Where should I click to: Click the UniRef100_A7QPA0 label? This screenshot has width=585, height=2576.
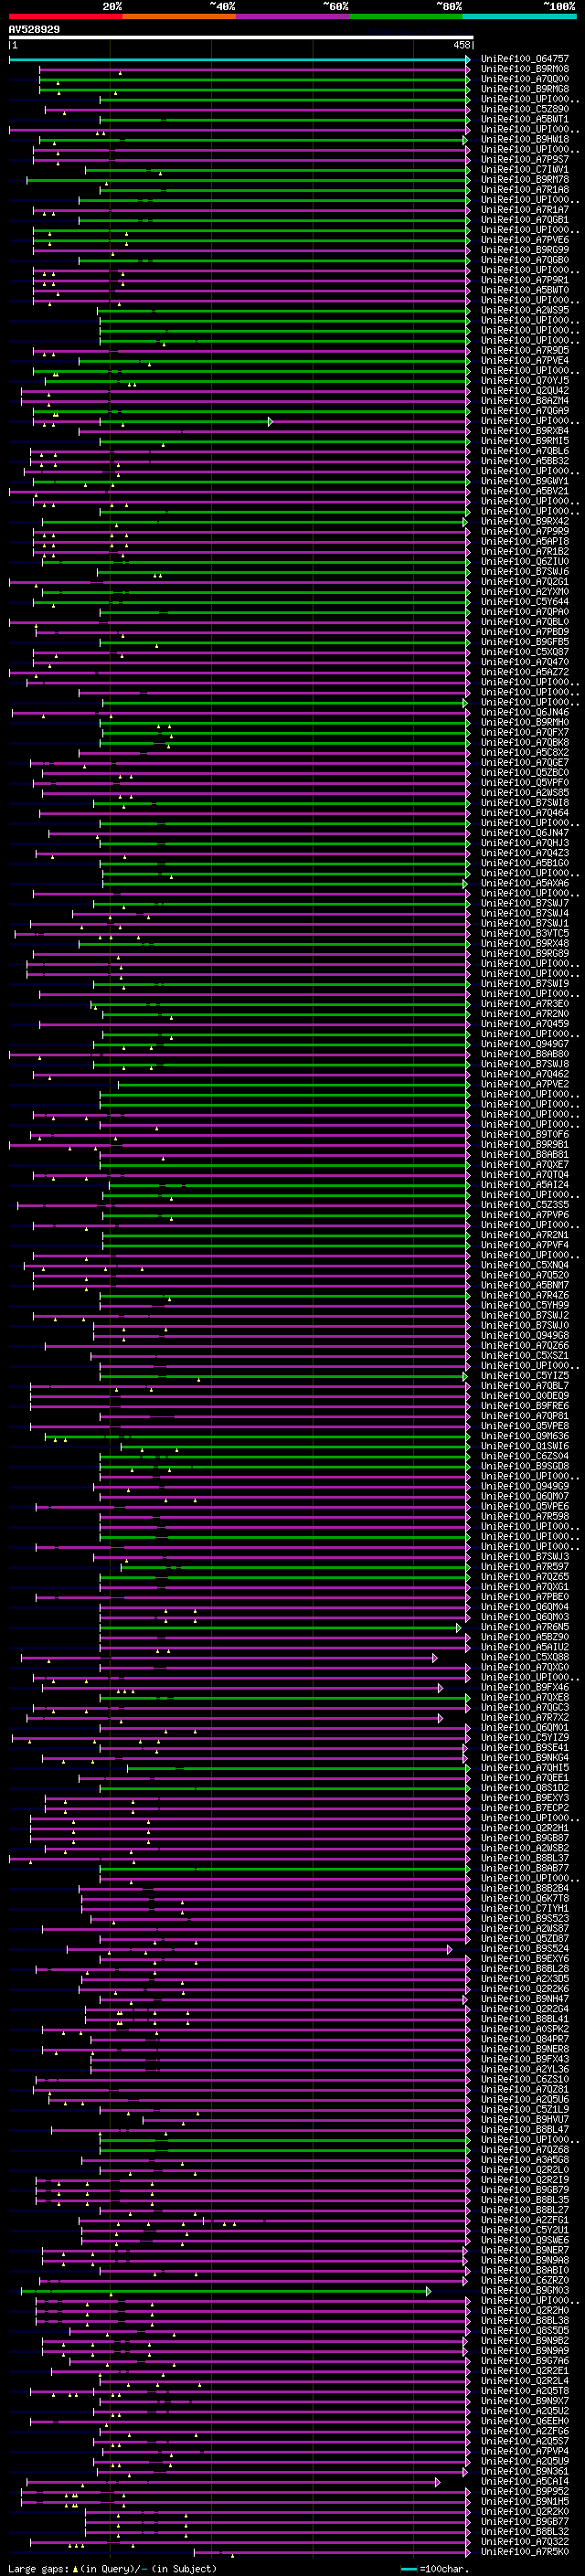pos(524,611)
